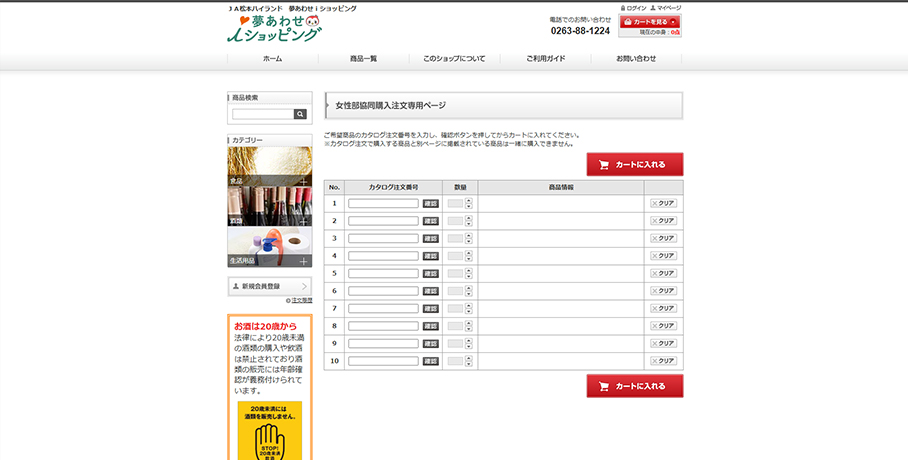
Task: Click quantity field in row 6
Action: pos(456,291)
